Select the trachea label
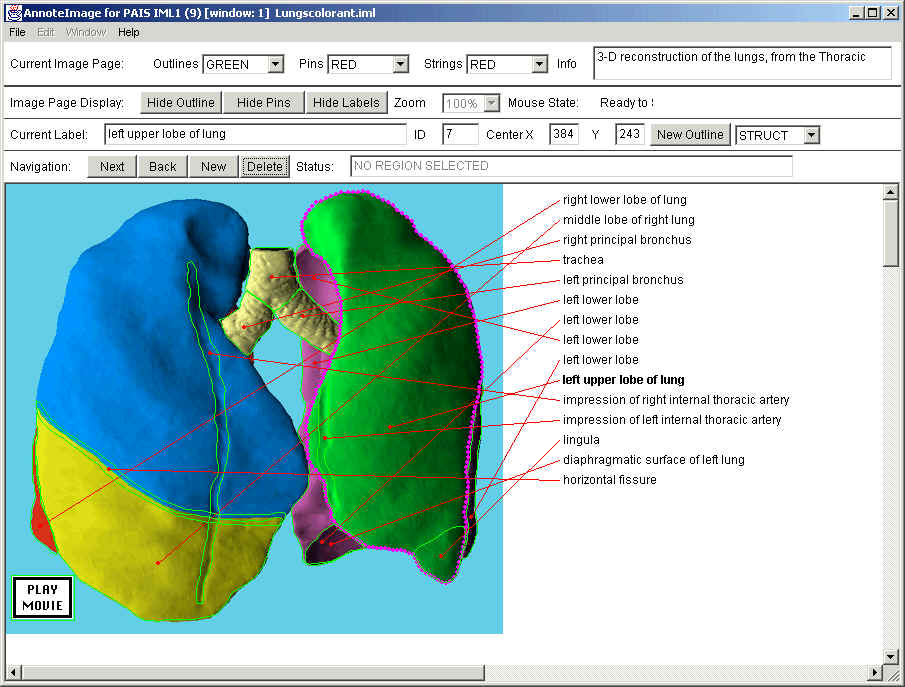Viewport: 905px width, 687px height. point(583,260)
